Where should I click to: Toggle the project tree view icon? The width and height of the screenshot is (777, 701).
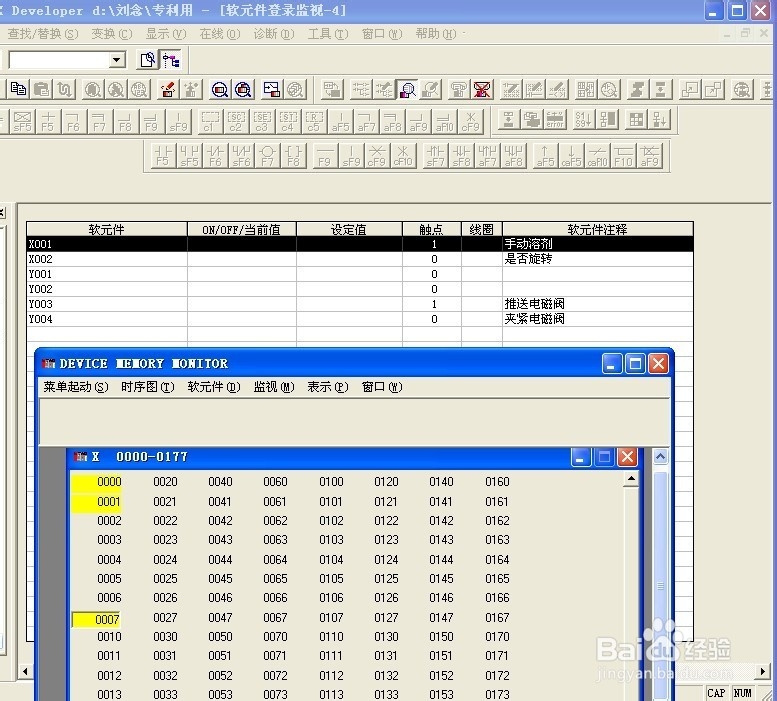pyautogui.click(x=170, y=60)
